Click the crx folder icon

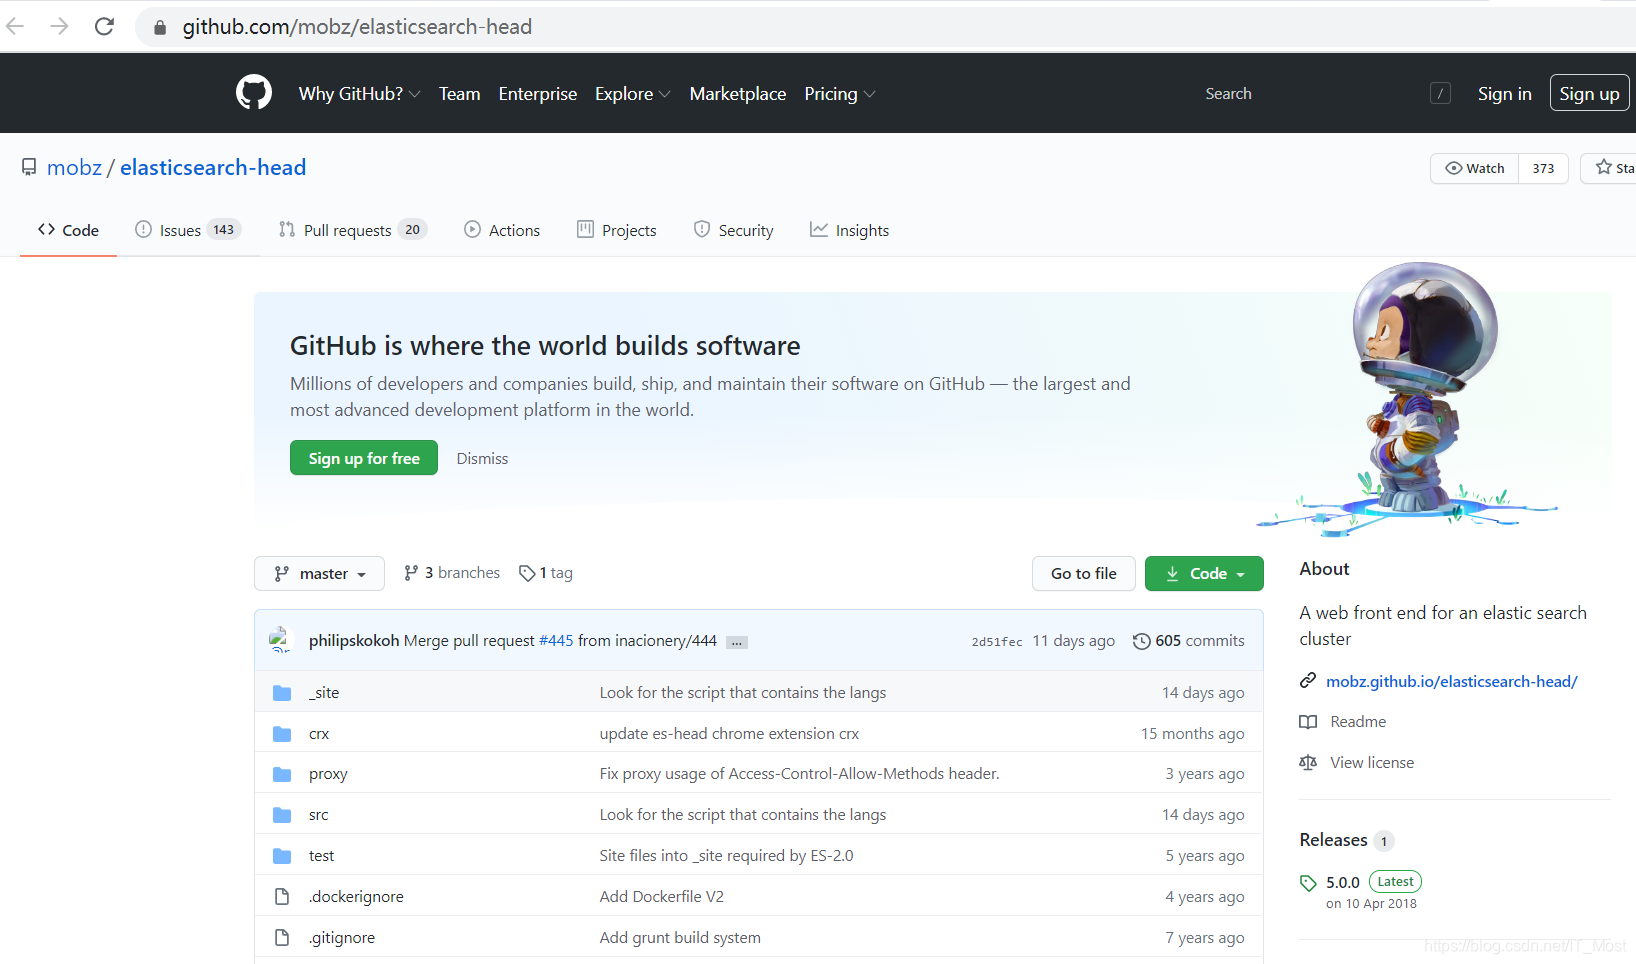(x=282, y=734)
